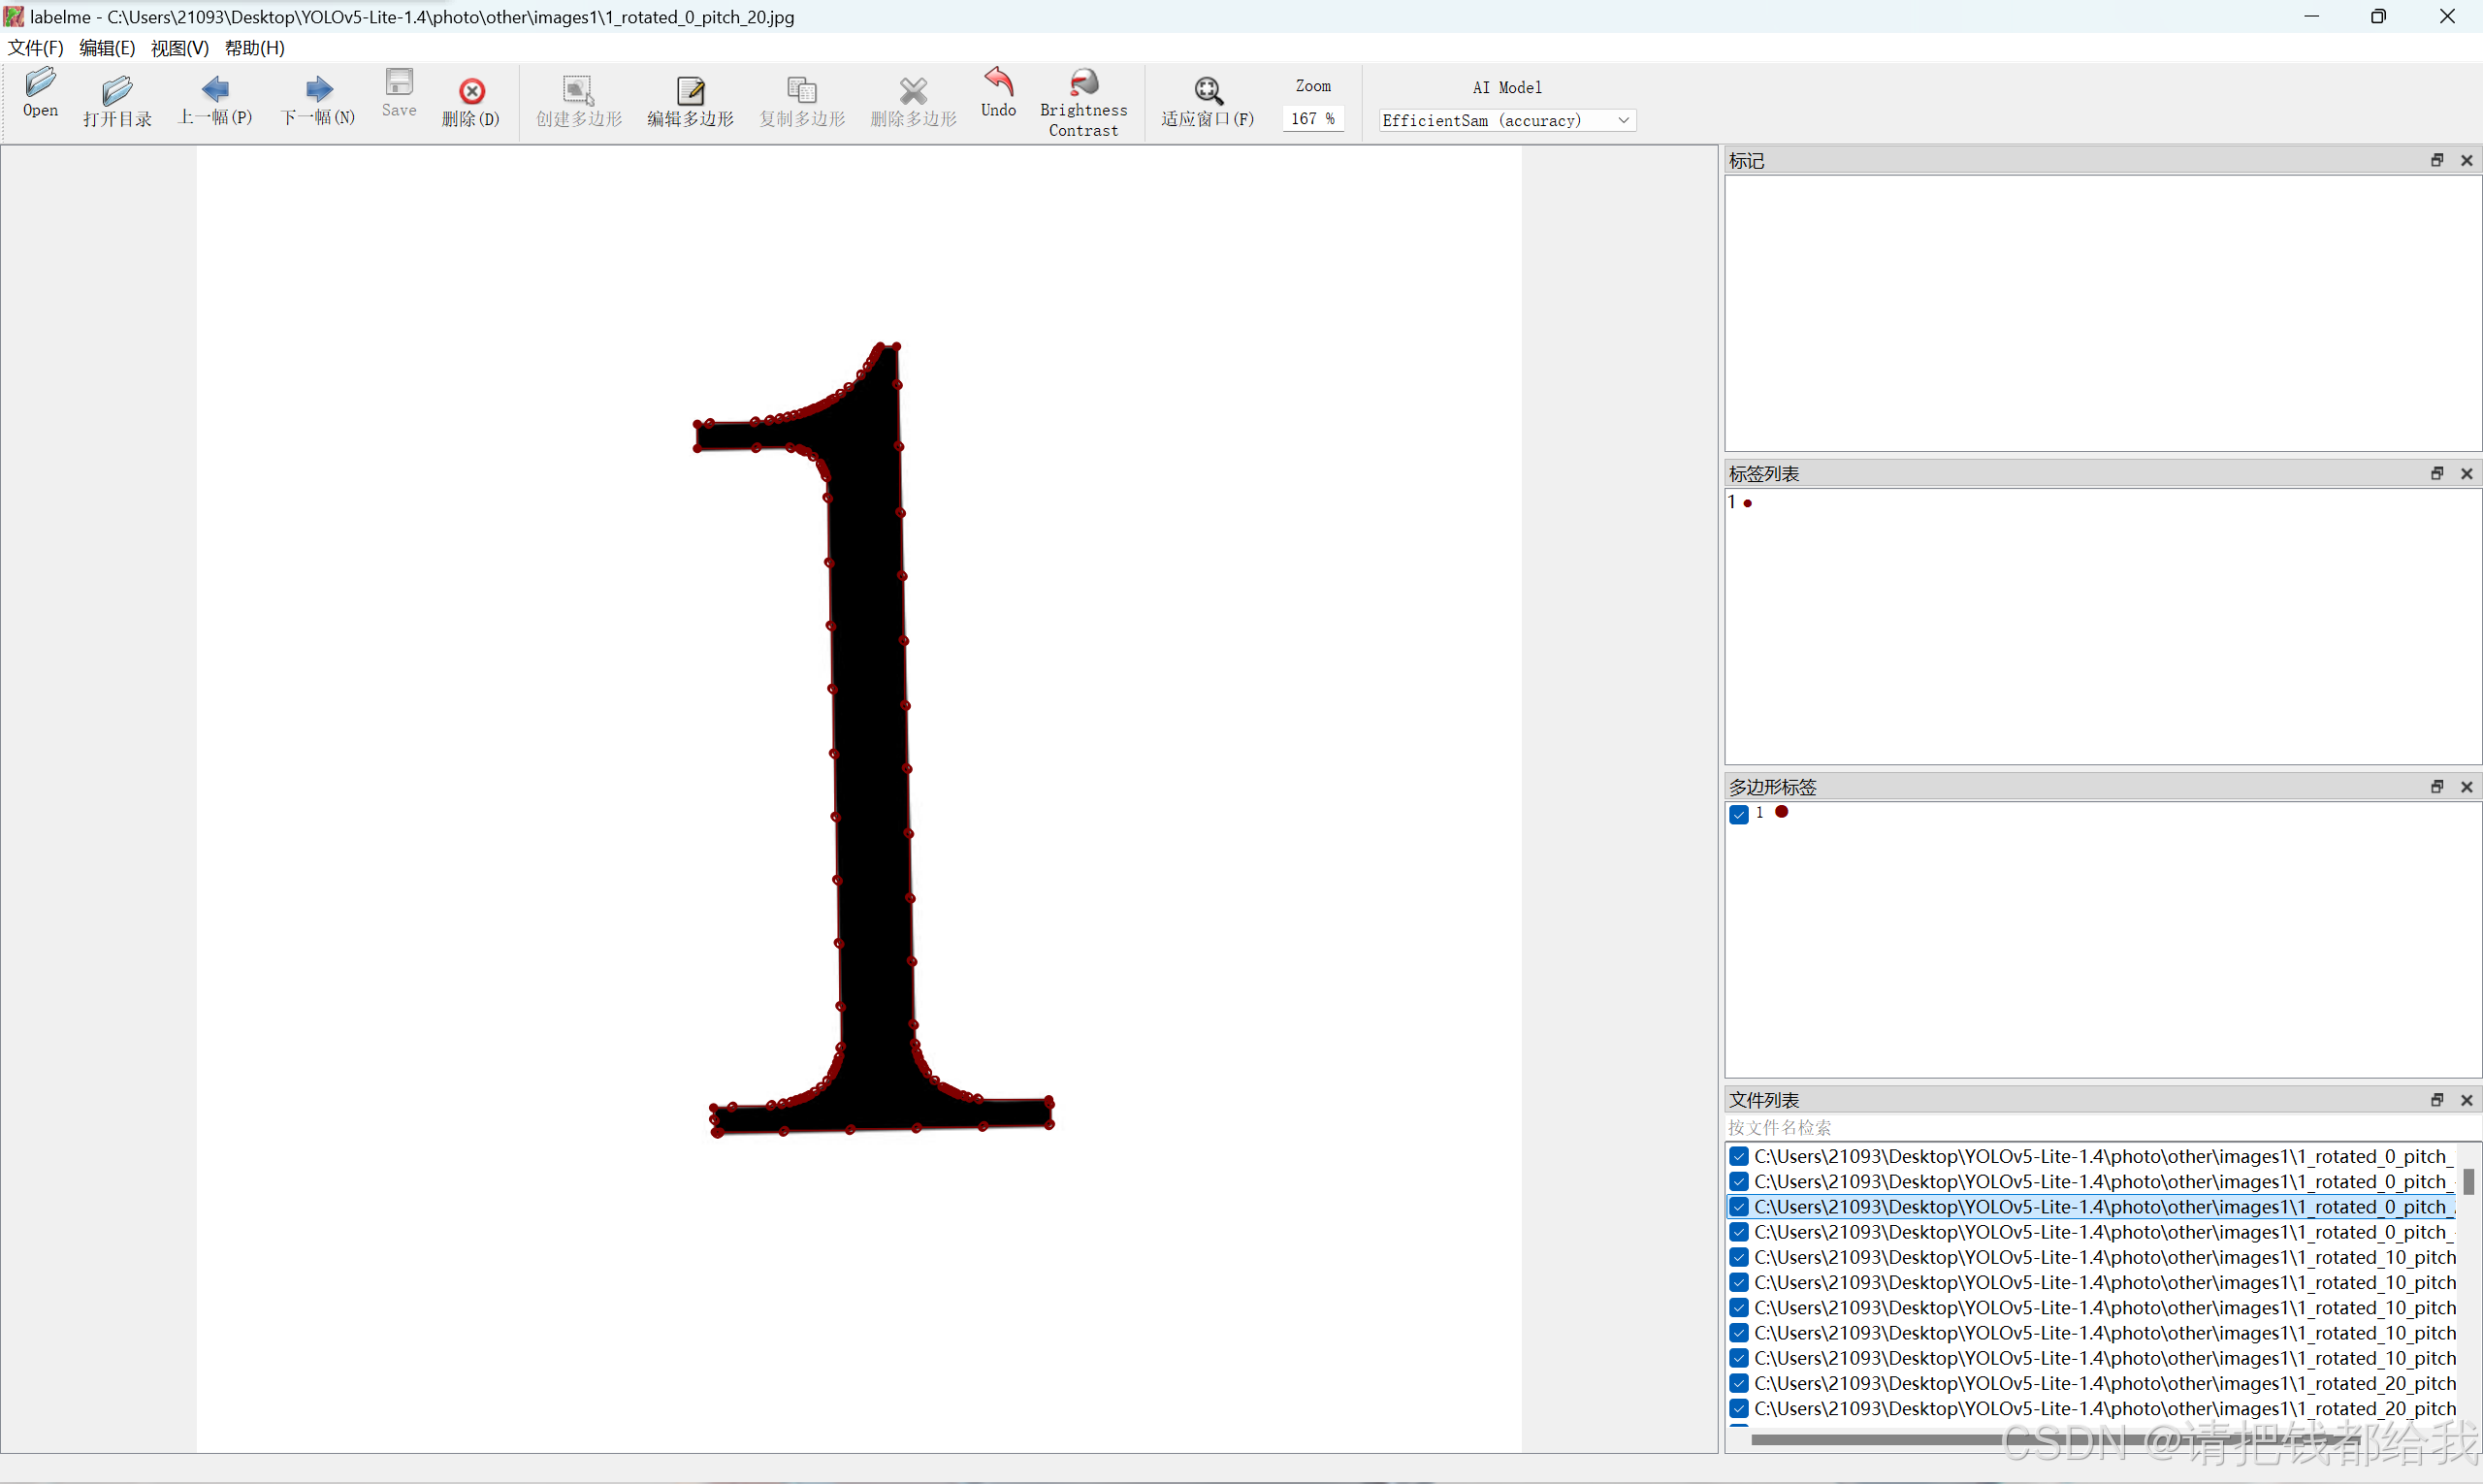The width and height of the screenshot is (2483, 1484).
Task: Select highlighted 1_rotated_0_pitch file row
Action: tap(2092, 1207)
